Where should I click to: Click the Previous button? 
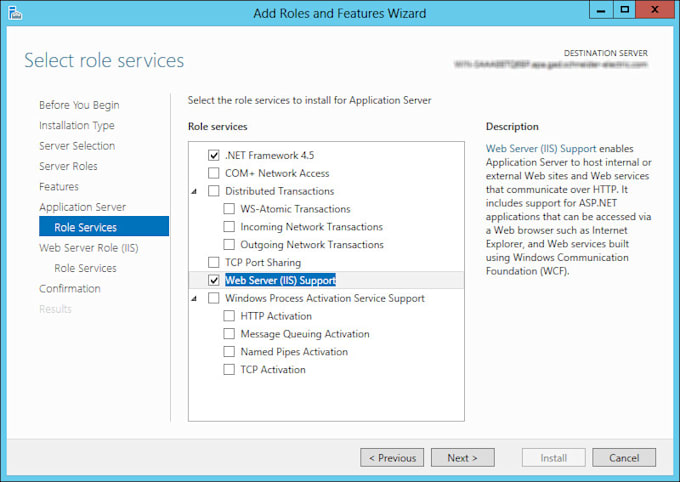point(392,458)
